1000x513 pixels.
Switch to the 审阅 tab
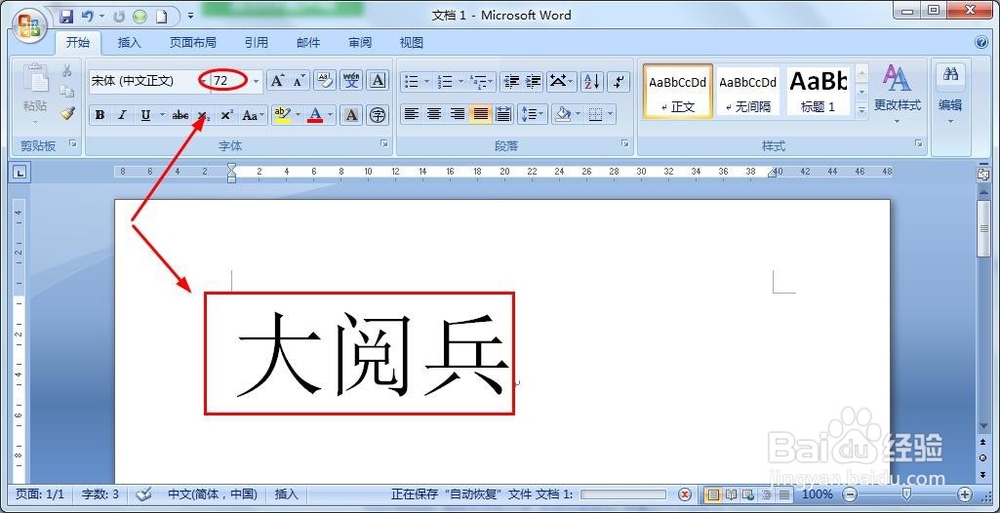(x=360, y=43)
